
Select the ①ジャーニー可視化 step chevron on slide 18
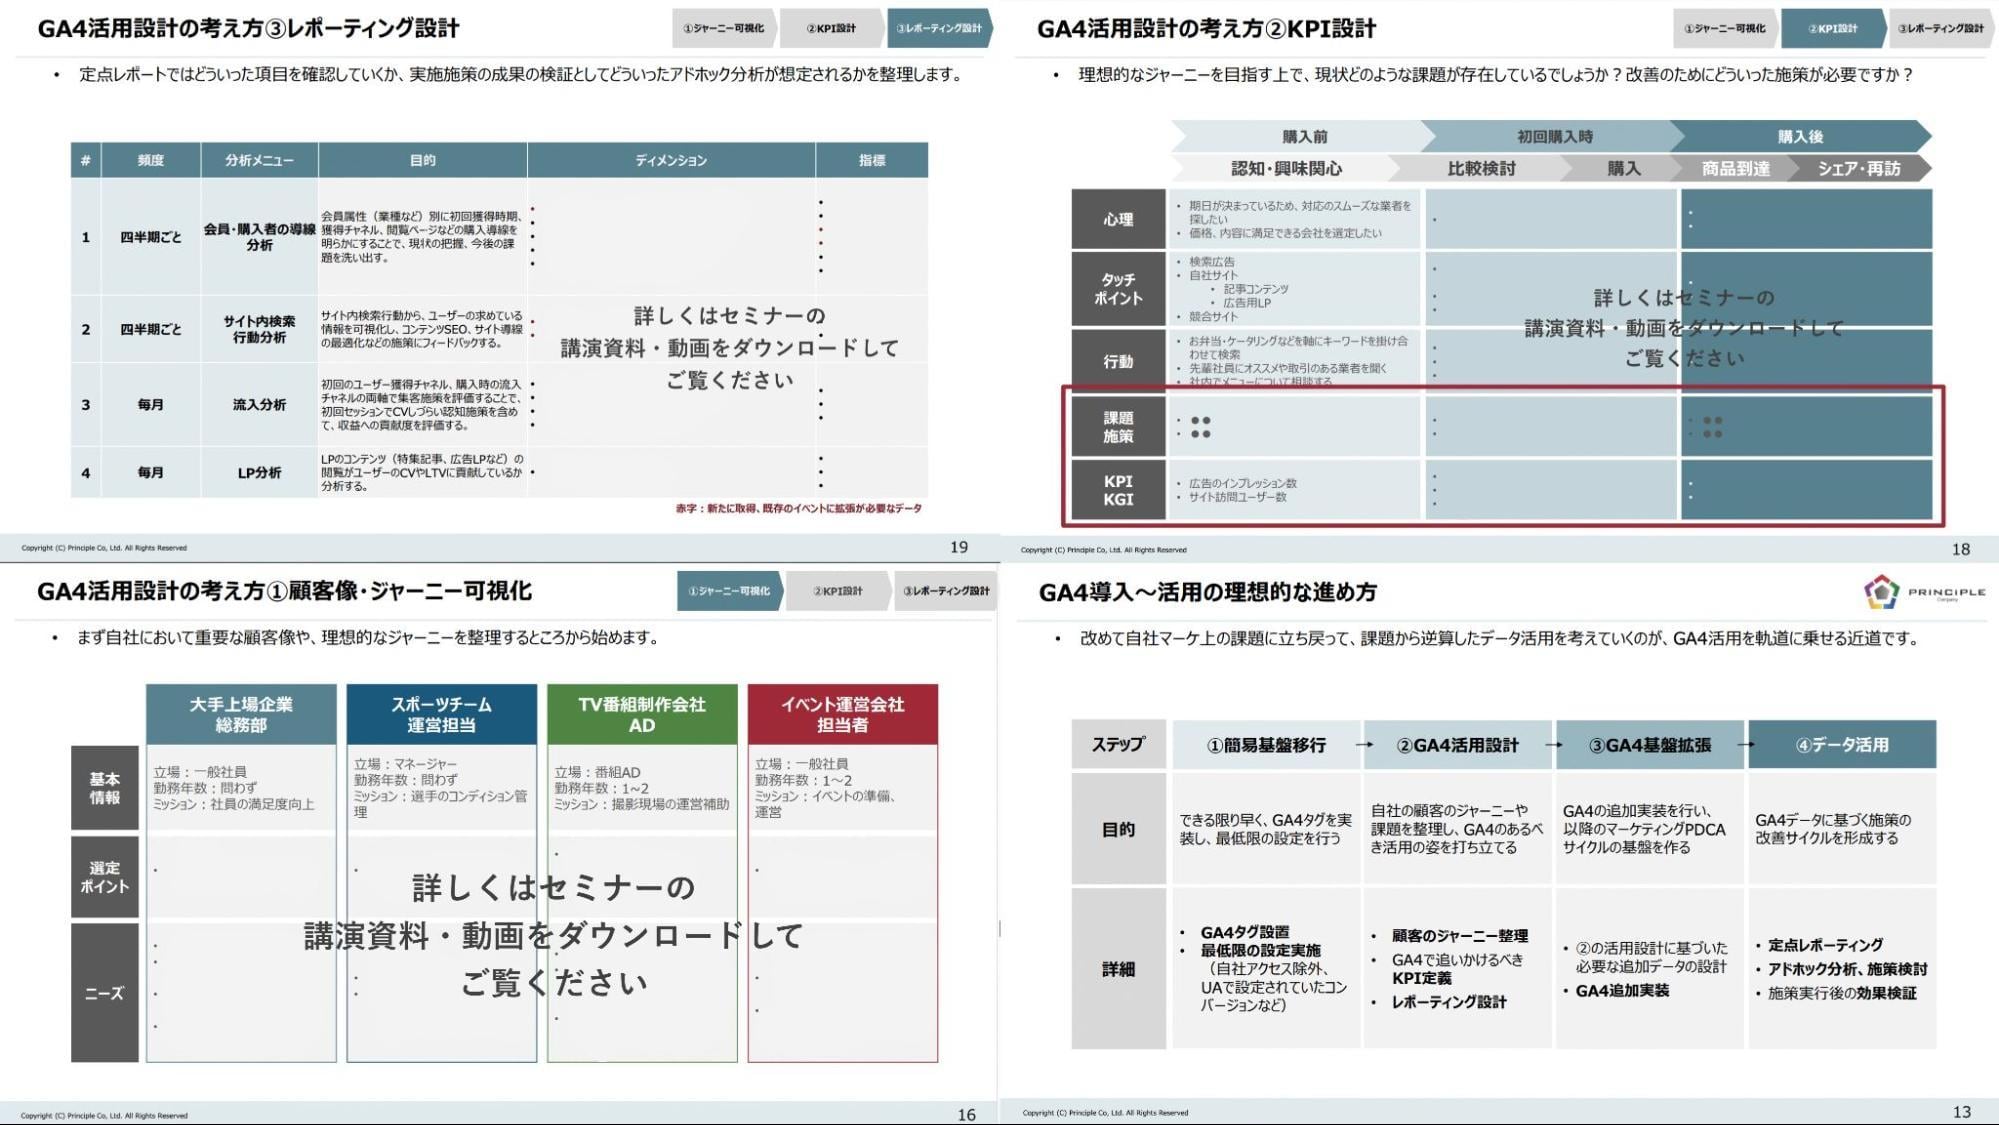tap(1725, 28)
